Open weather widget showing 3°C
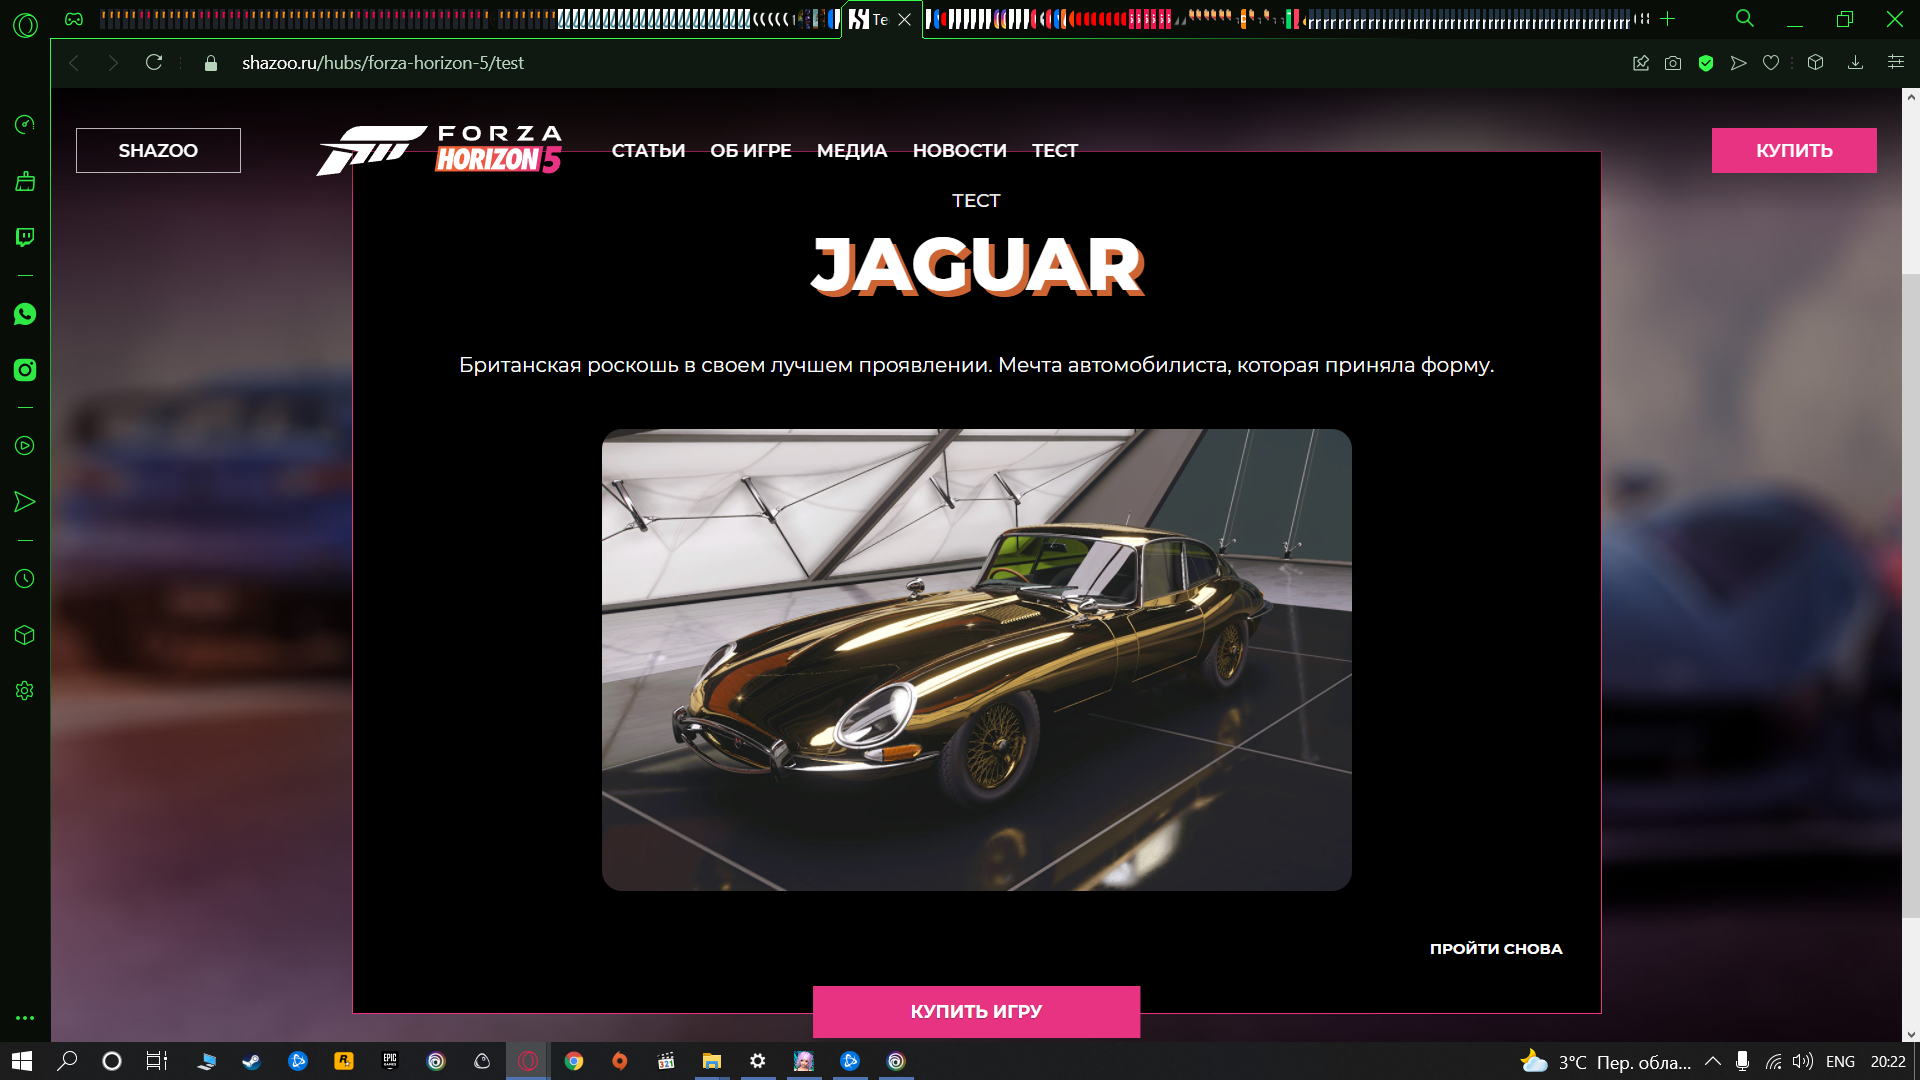 coord(1606,1062)
